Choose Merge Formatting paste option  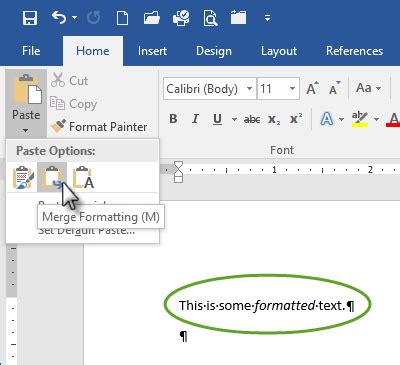[x=52, y=177]
